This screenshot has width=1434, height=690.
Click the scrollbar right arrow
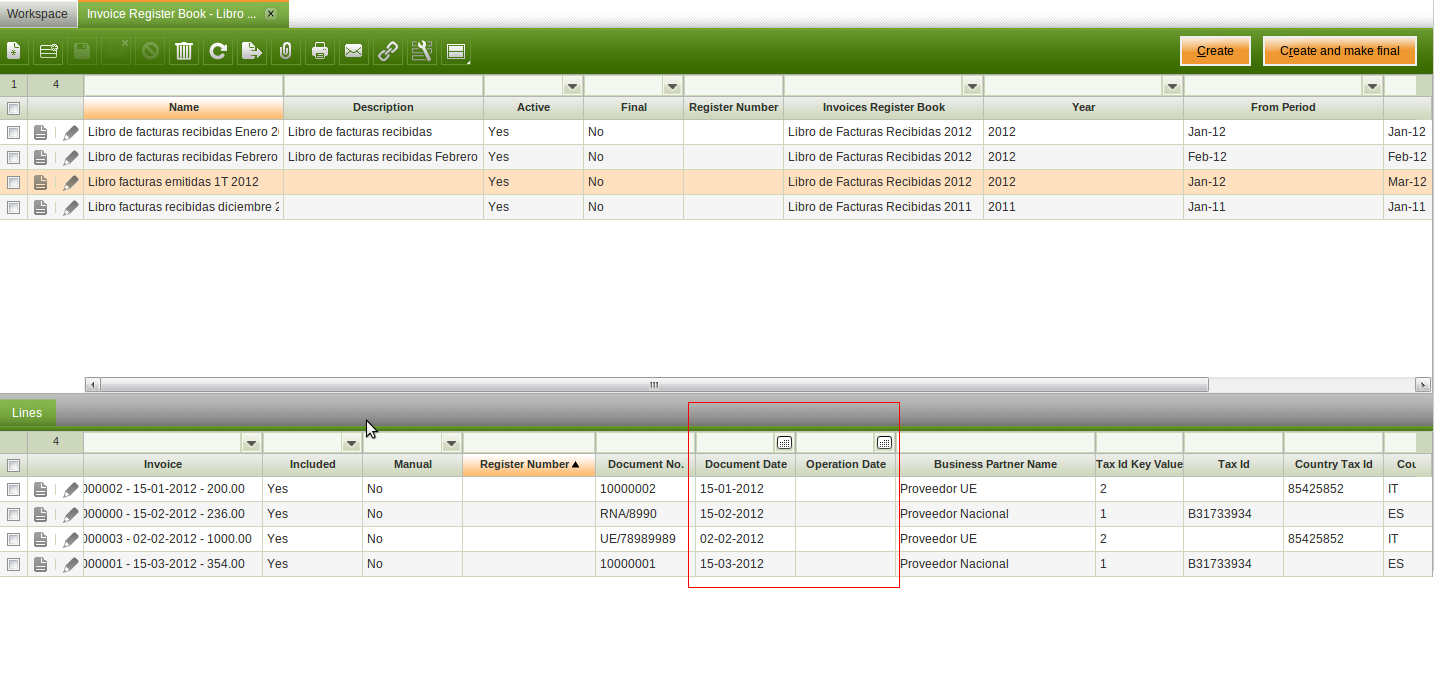pyautogui.click(x=1423, y=384)
